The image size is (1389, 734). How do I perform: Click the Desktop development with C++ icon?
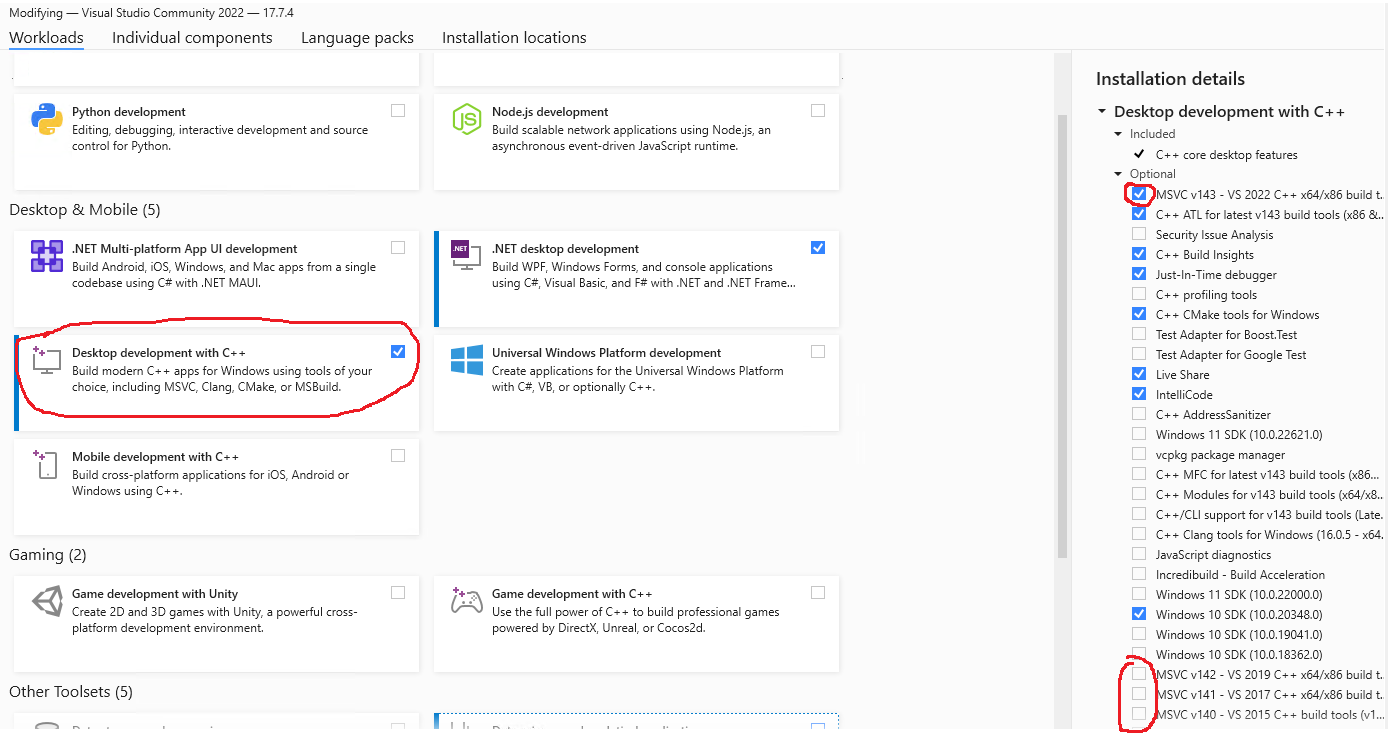47,360
